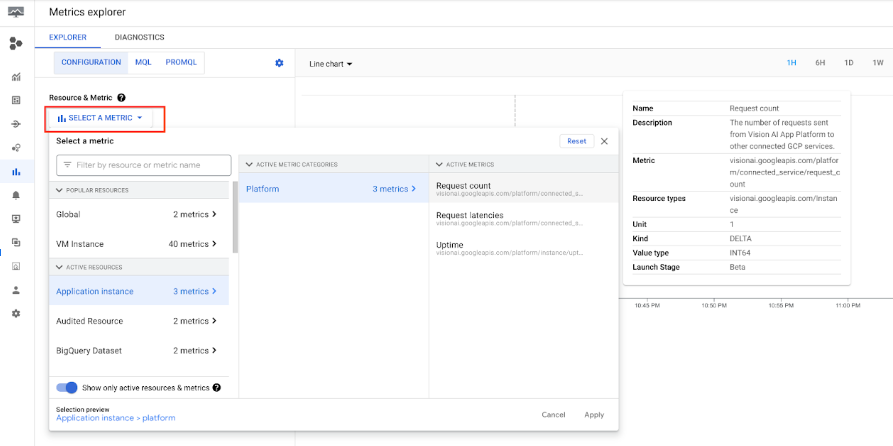Click the filter by resource or metric field

(x=144, y=165)
